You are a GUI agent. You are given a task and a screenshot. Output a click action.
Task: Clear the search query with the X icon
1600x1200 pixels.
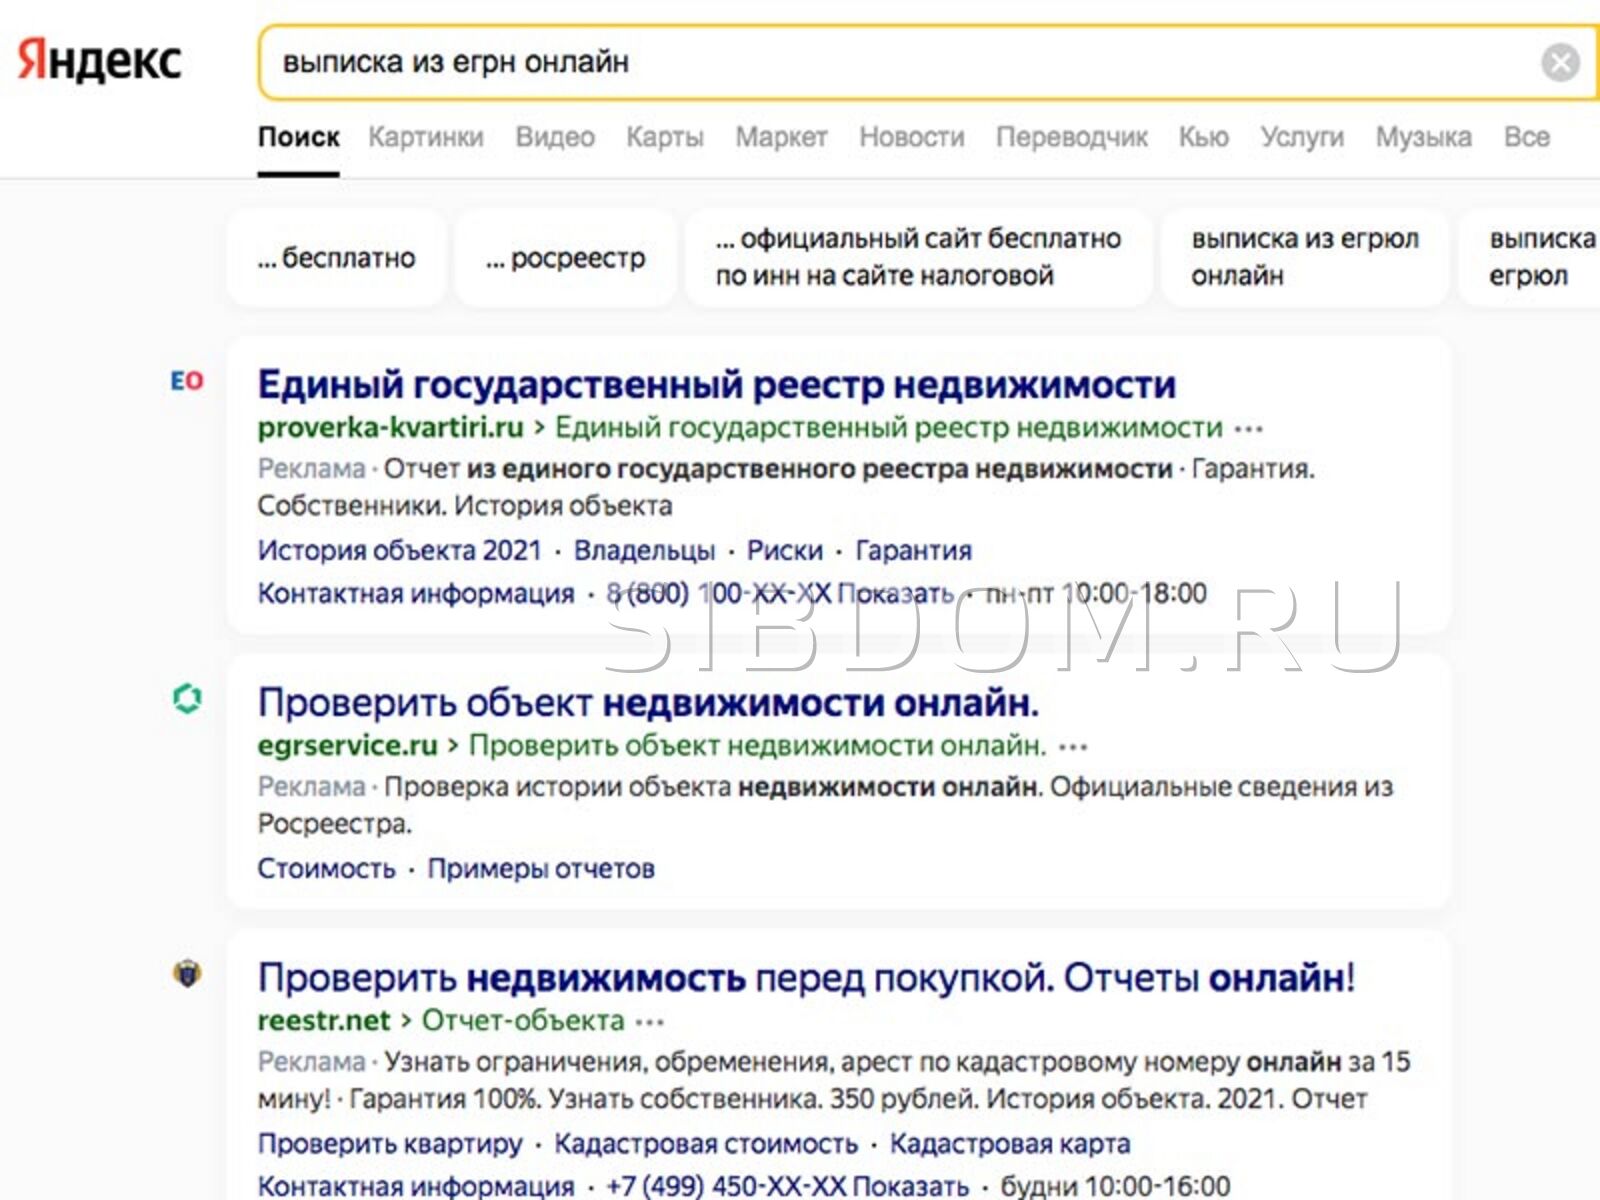point(1560,62)
